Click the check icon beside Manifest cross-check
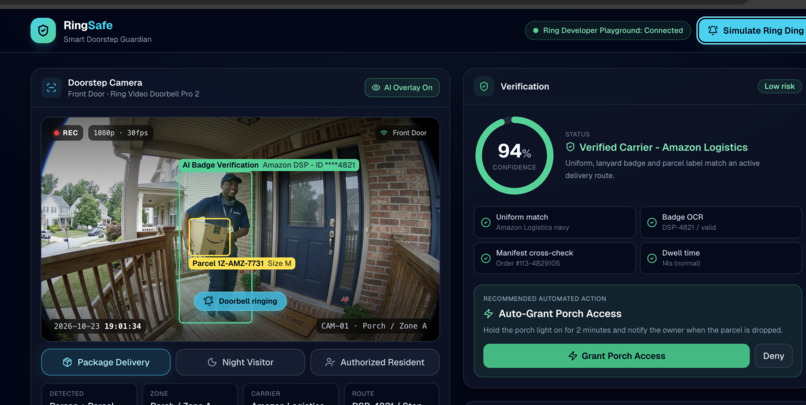 (x=485, y=258)
